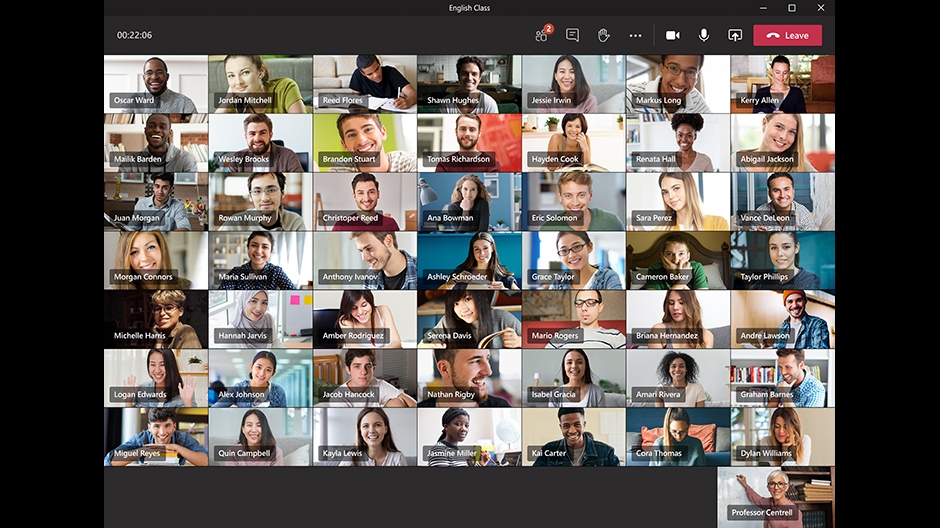Click Miguel Reyes' video tile
Image resolution: width=940 pixels, height=528 pixels.
coord(155,436)
